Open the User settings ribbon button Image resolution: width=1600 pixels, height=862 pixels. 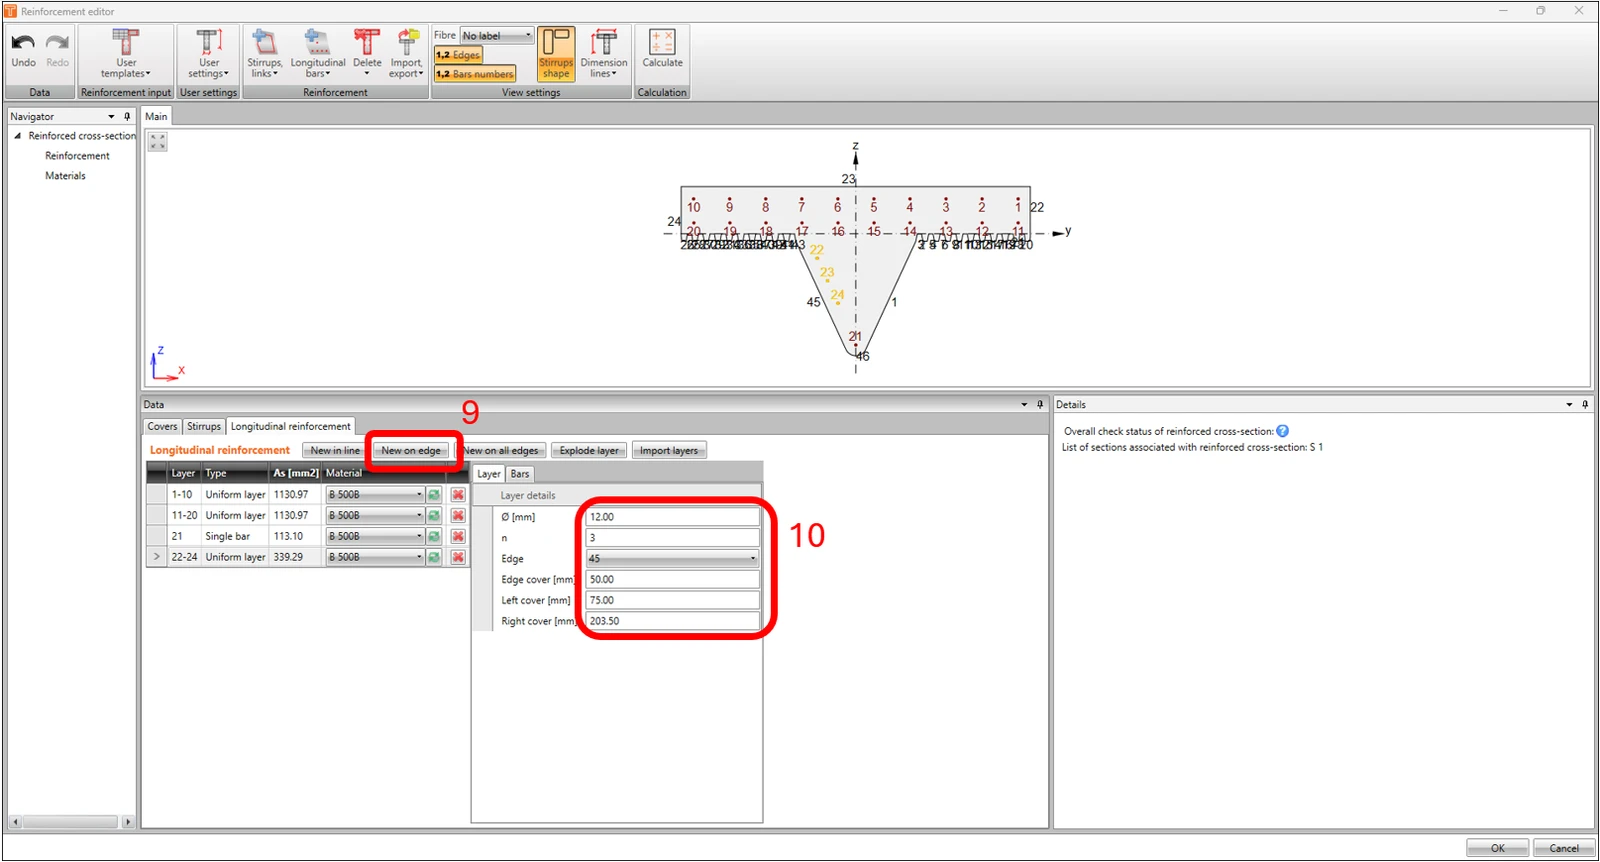208,55
